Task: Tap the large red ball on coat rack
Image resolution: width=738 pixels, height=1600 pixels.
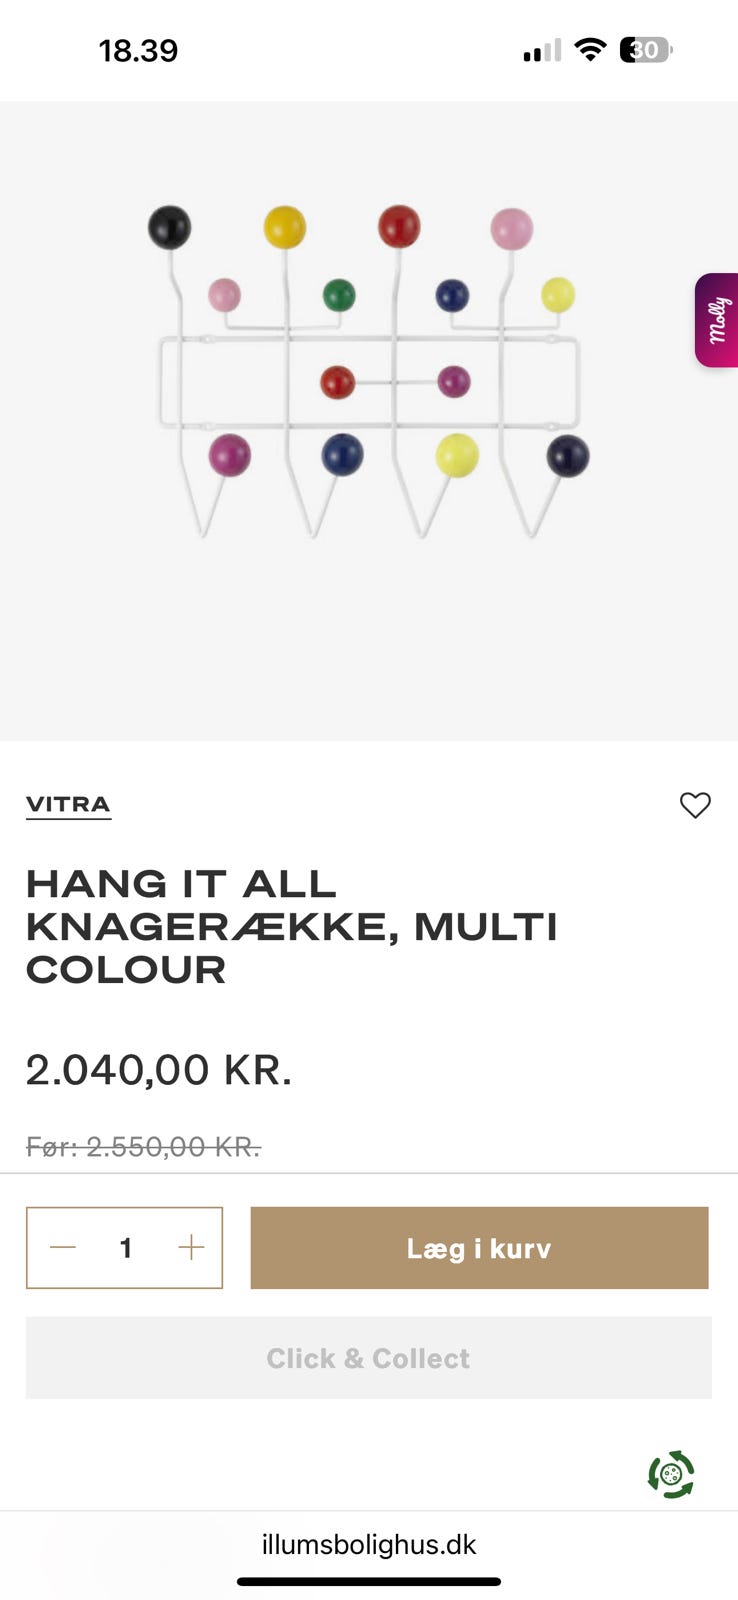Action: 399,226
